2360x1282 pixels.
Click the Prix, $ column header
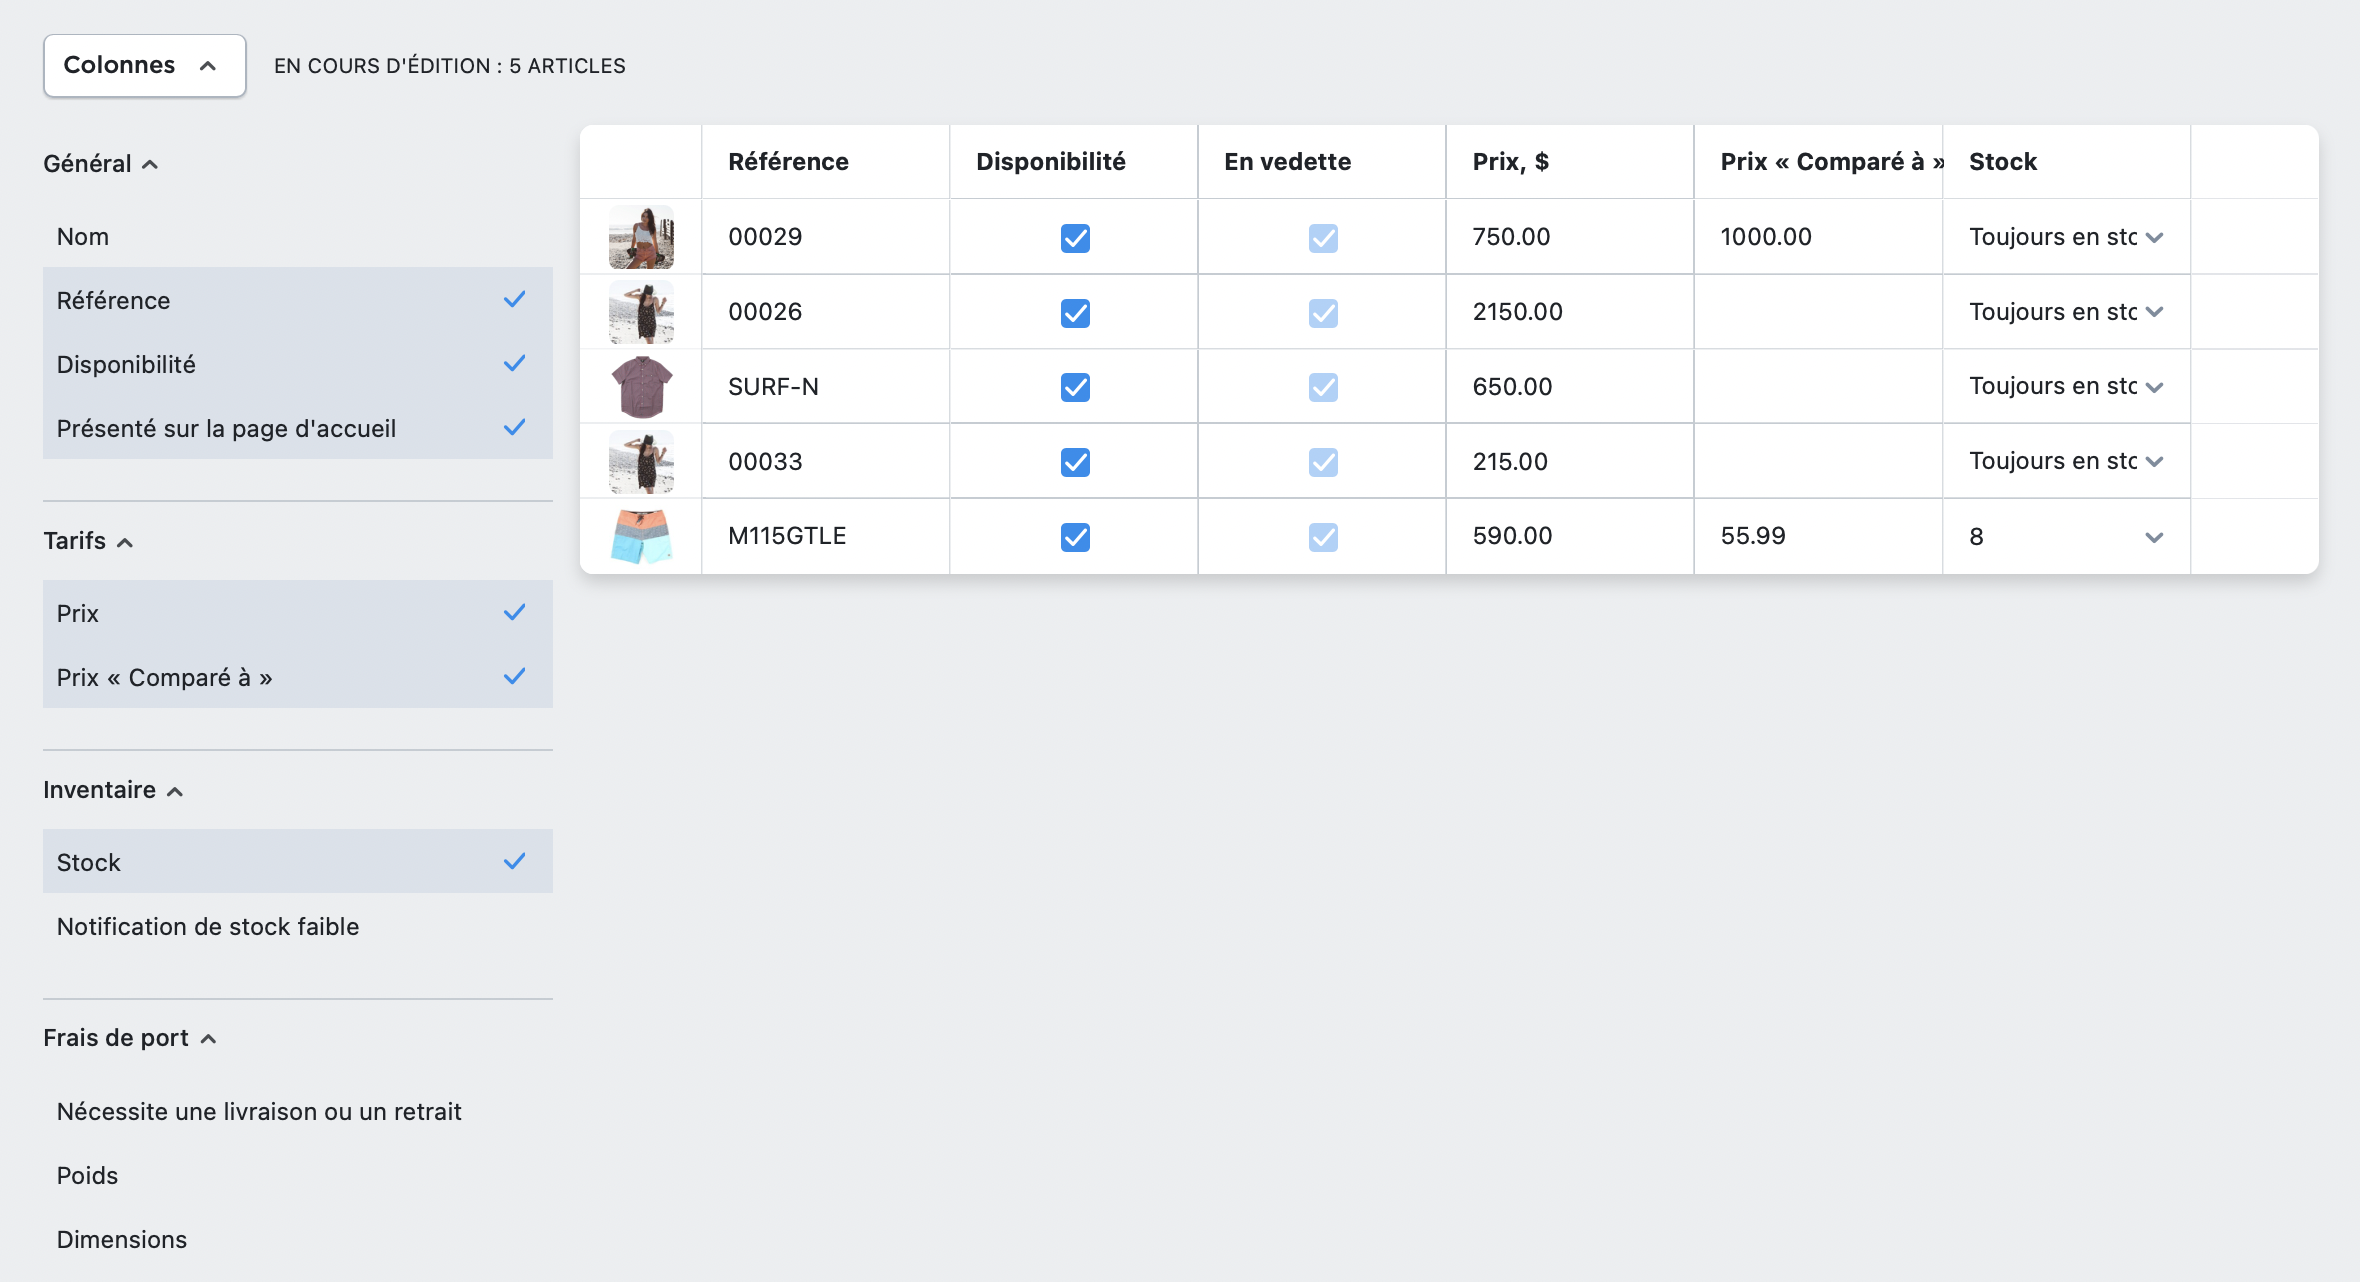coord(1569,162)
